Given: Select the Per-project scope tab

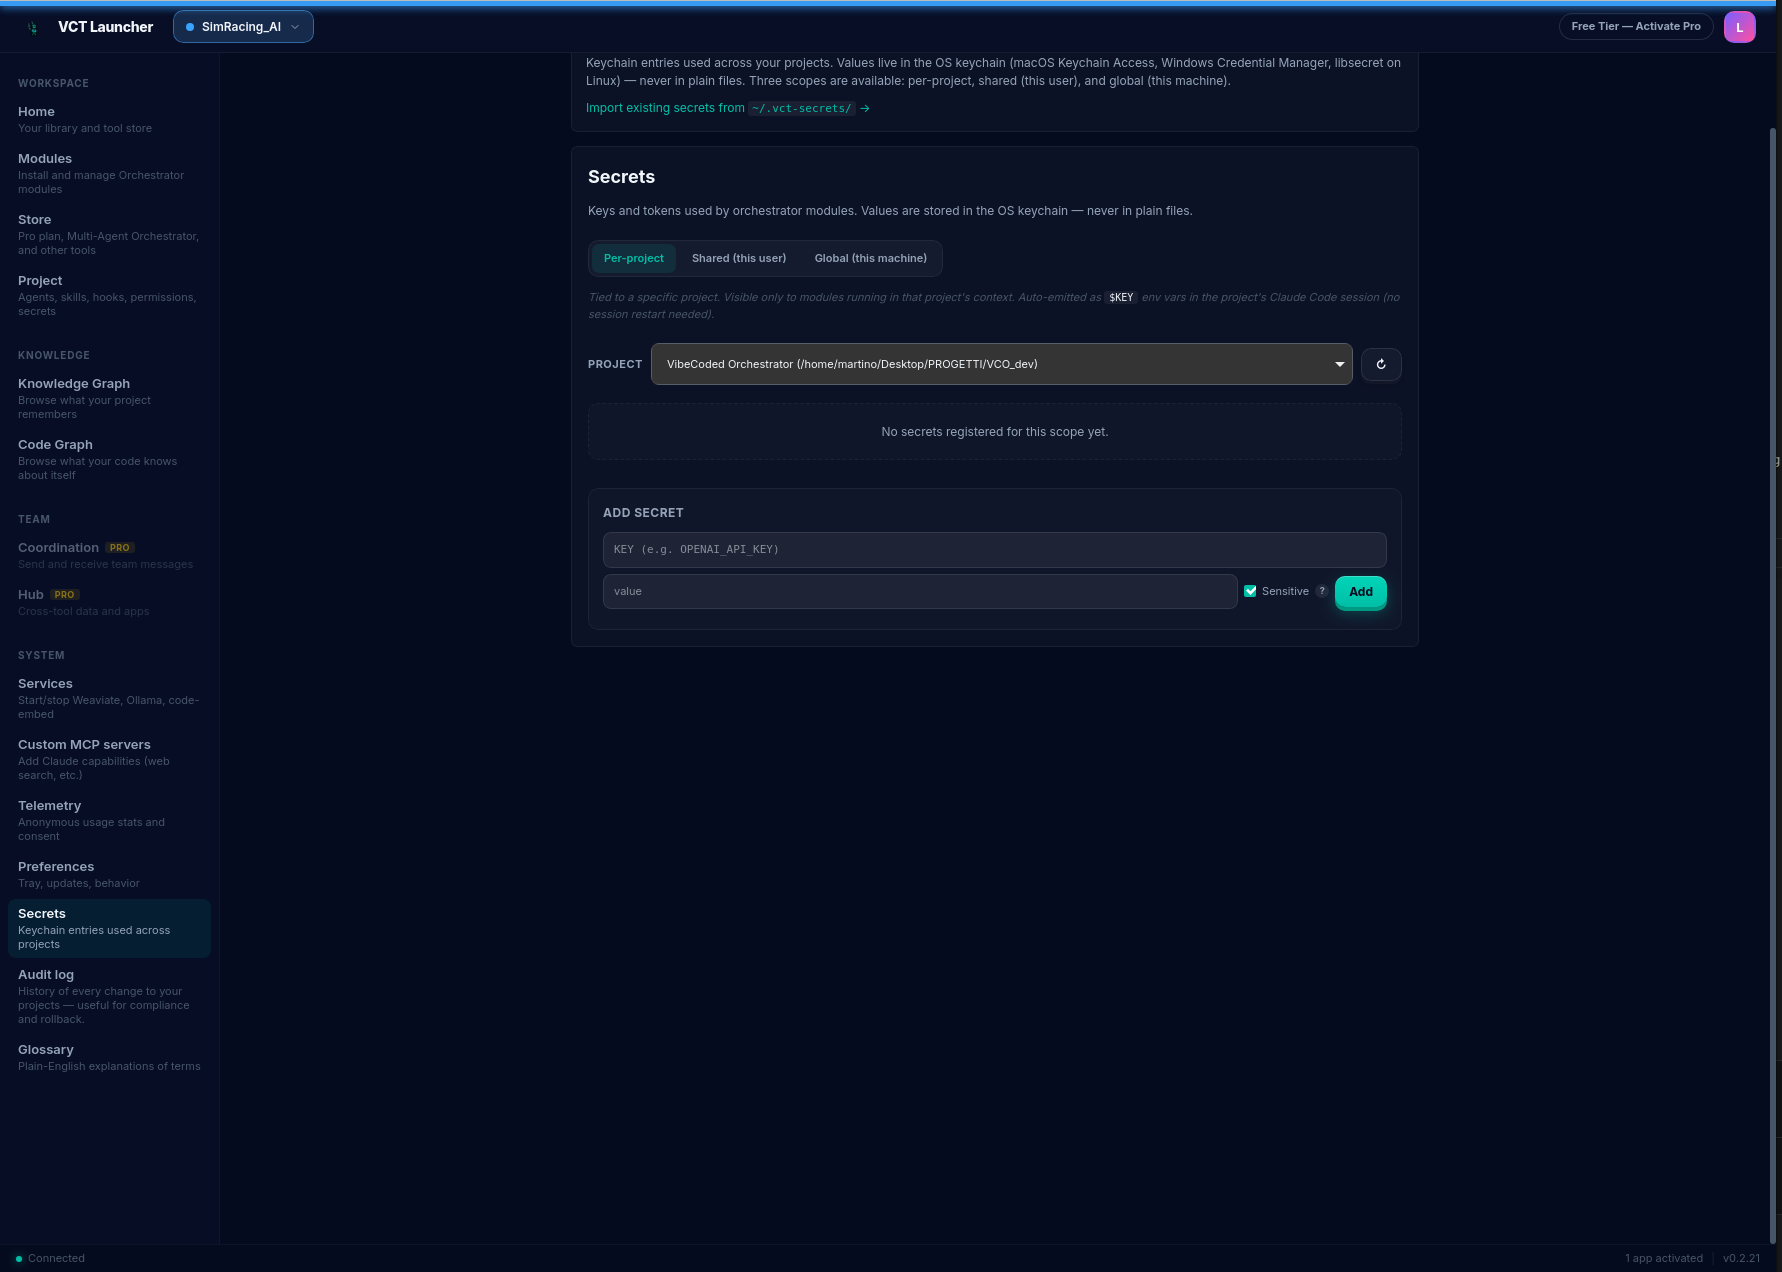Looking at the screenshot, I should tap(634, 258).
